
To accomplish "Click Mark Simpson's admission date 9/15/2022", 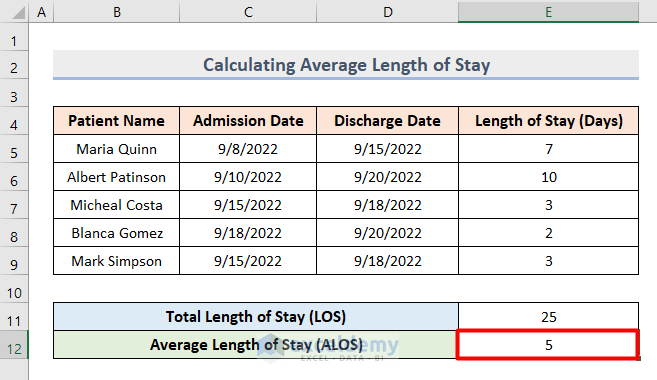I will click(248, 261).
